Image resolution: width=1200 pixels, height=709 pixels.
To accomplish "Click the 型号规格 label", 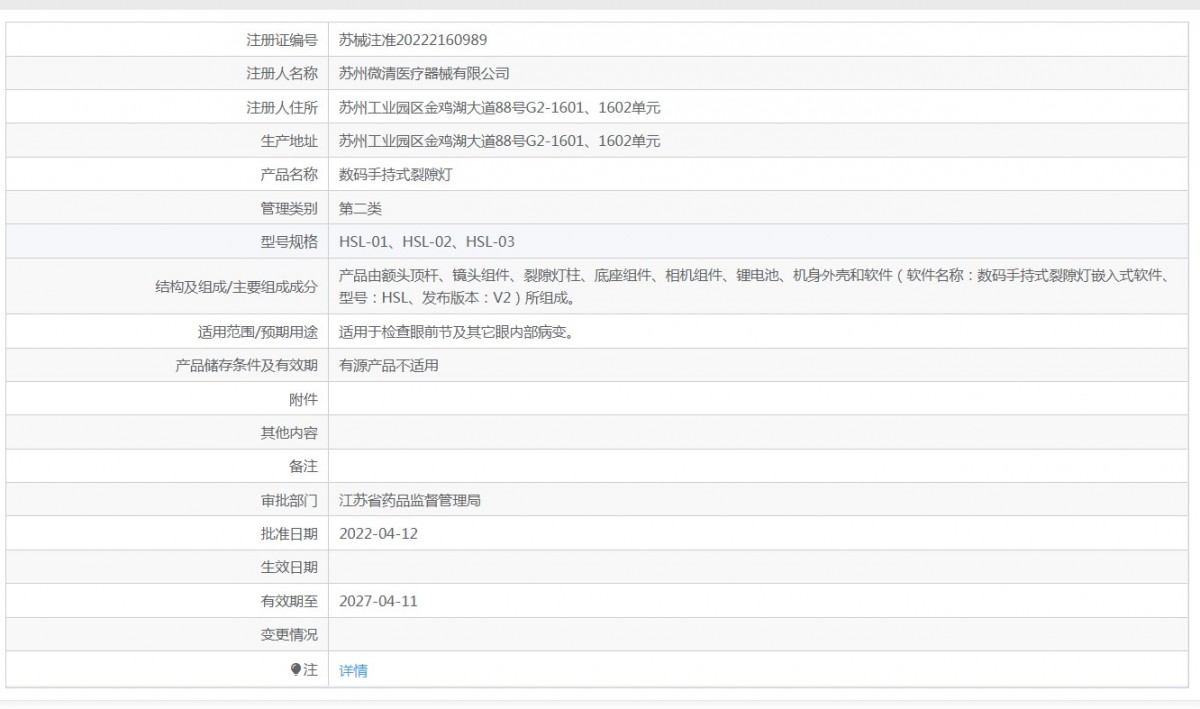I will pyautogui.click(x=289, y=241).
